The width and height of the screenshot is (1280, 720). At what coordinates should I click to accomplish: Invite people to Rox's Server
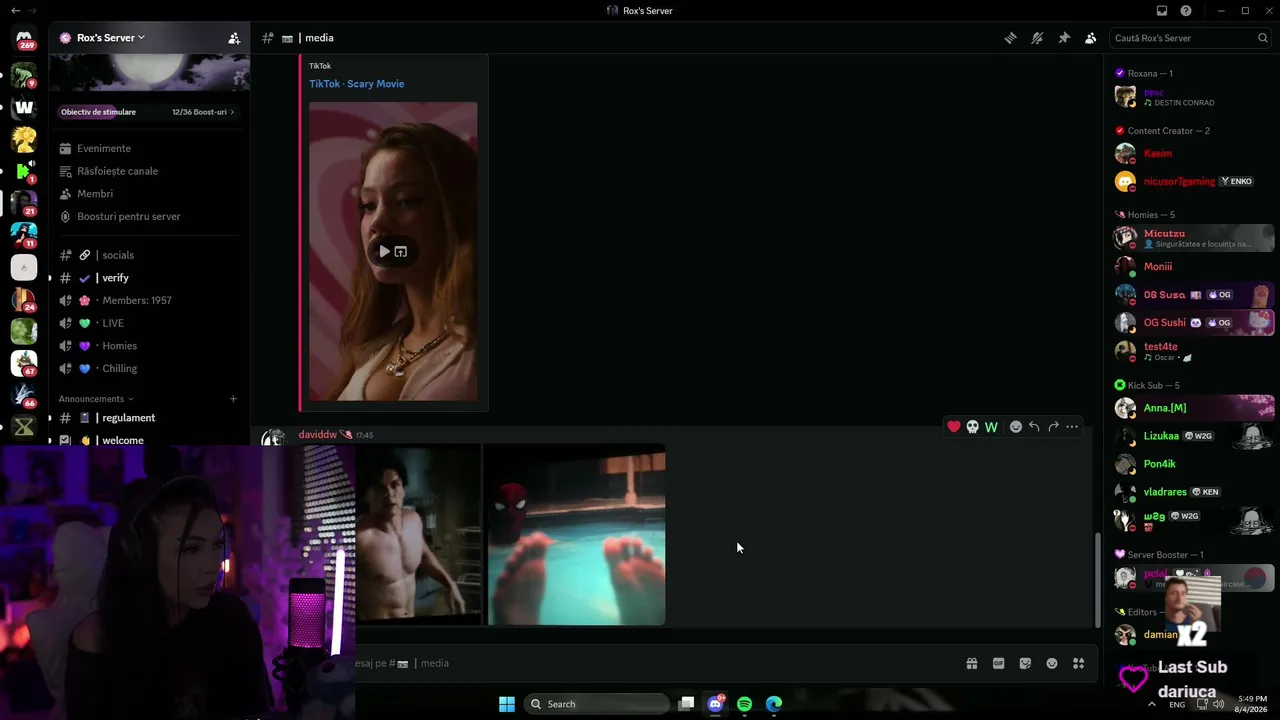click(x=234, y=38)
